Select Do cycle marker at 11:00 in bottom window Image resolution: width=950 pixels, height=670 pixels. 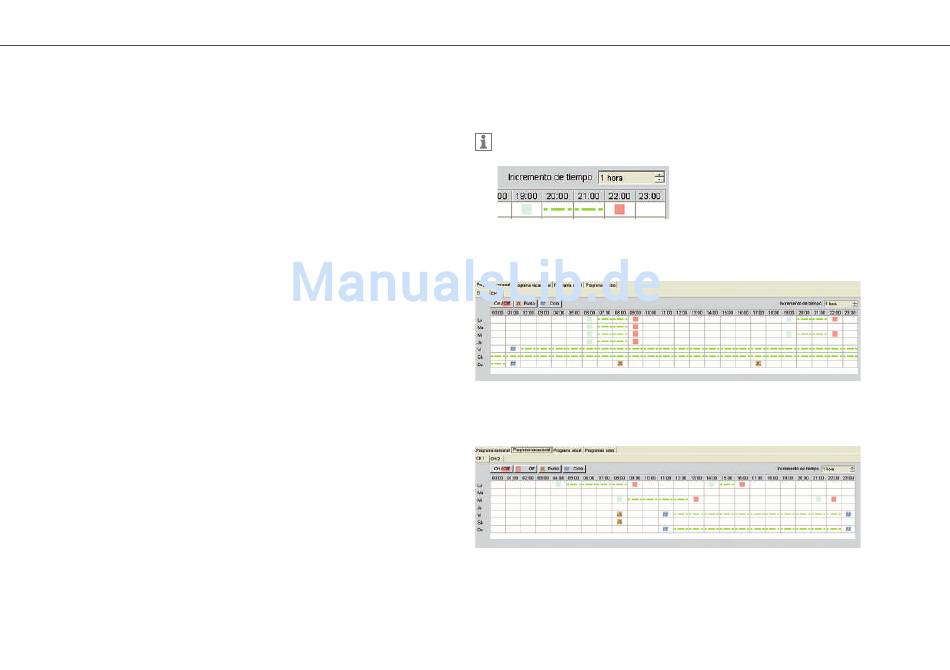[665, 529]
